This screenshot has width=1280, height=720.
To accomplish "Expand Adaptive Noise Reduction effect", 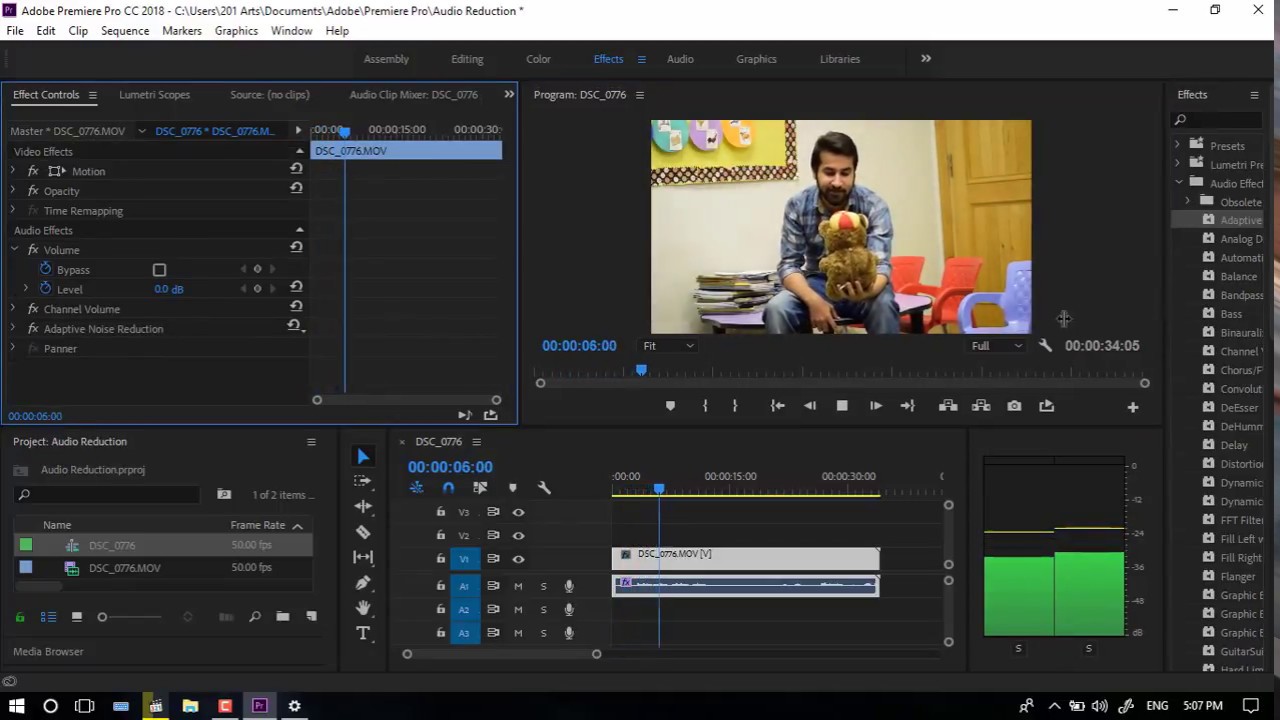I will pyautogui.click(x=13, y=329).
